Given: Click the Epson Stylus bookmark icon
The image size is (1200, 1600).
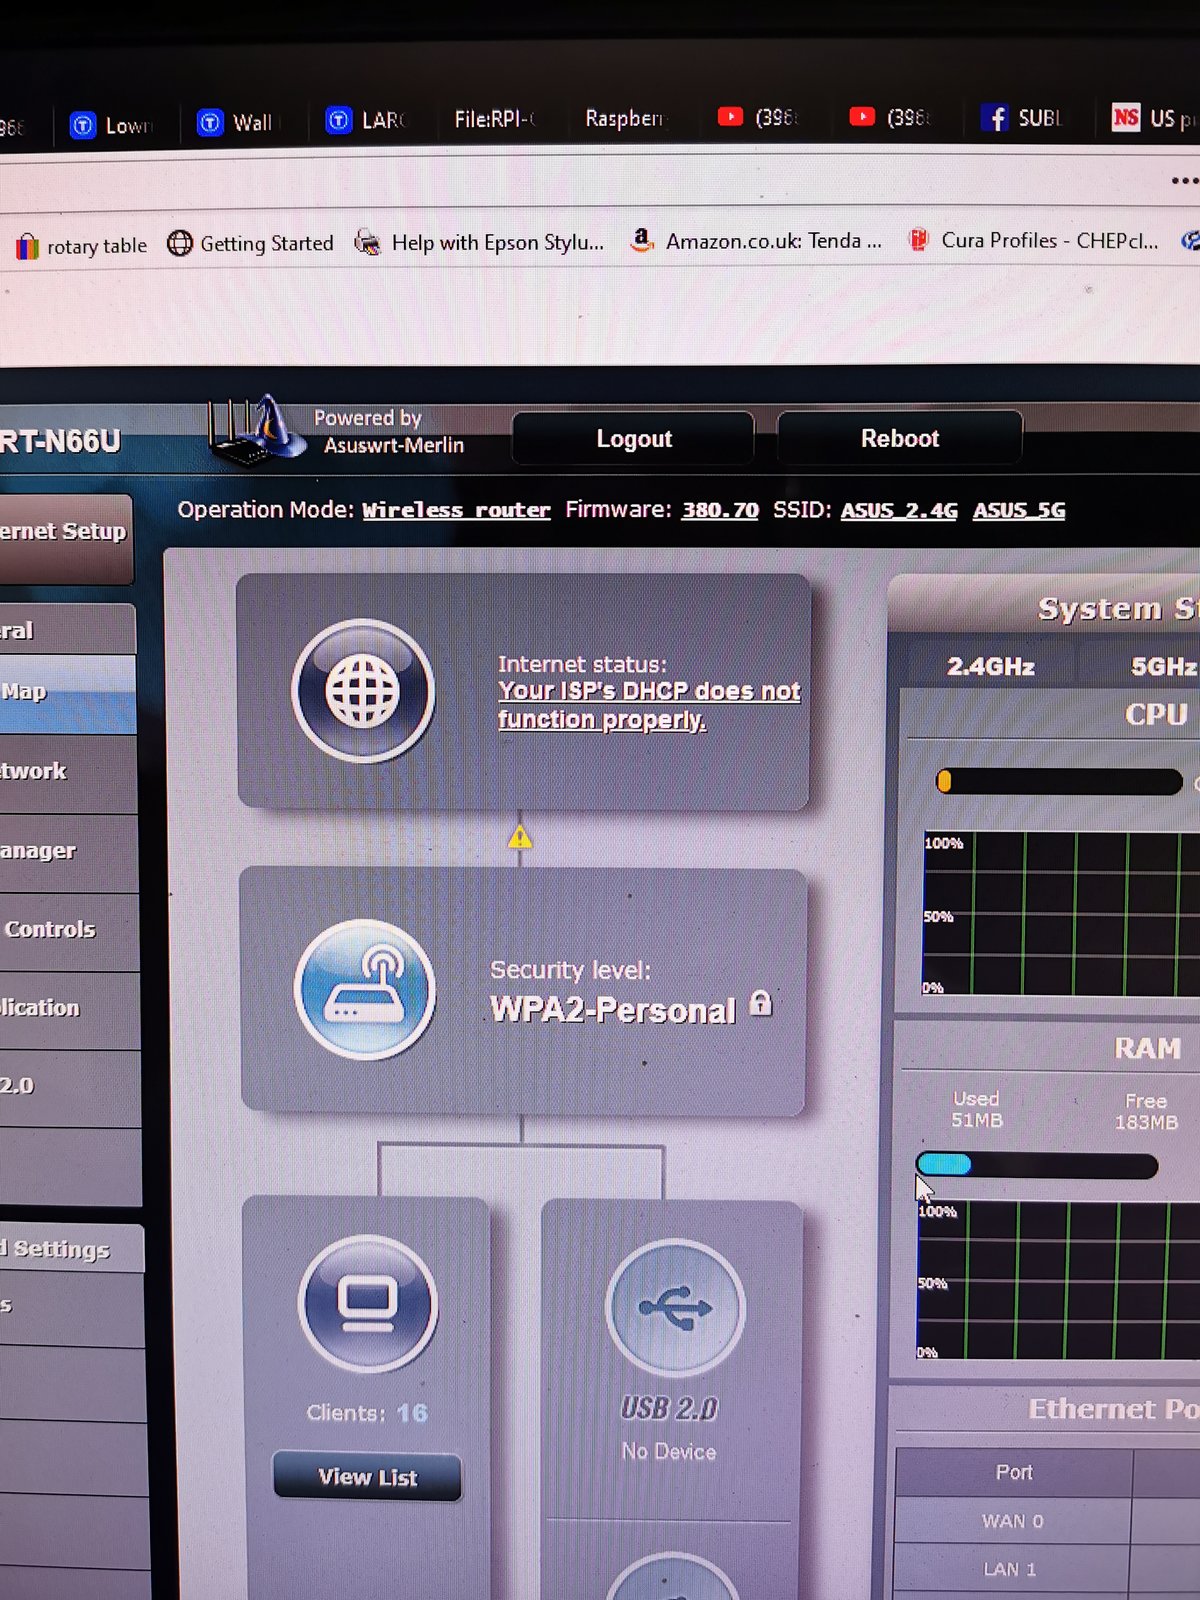Looking at the screenshot, I should tap(368, 242).
